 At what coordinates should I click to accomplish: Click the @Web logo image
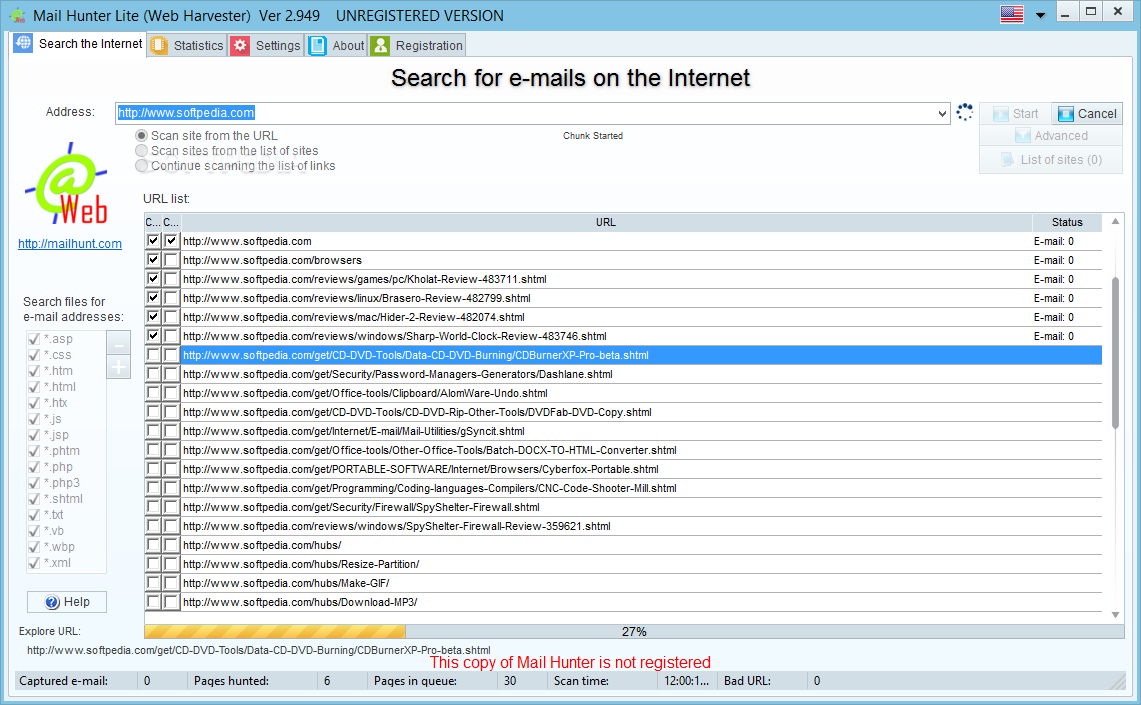coord(67,183)
